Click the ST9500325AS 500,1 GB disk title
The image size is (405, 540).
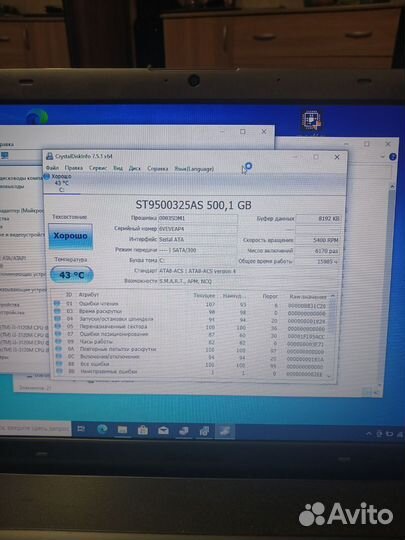coord(194,205)
